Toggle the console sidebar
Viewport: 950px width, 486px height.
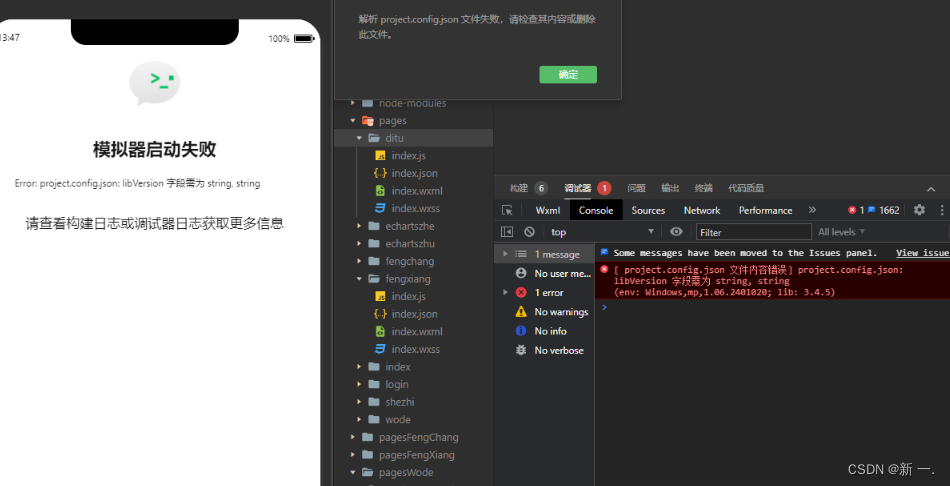coord(507,232)
